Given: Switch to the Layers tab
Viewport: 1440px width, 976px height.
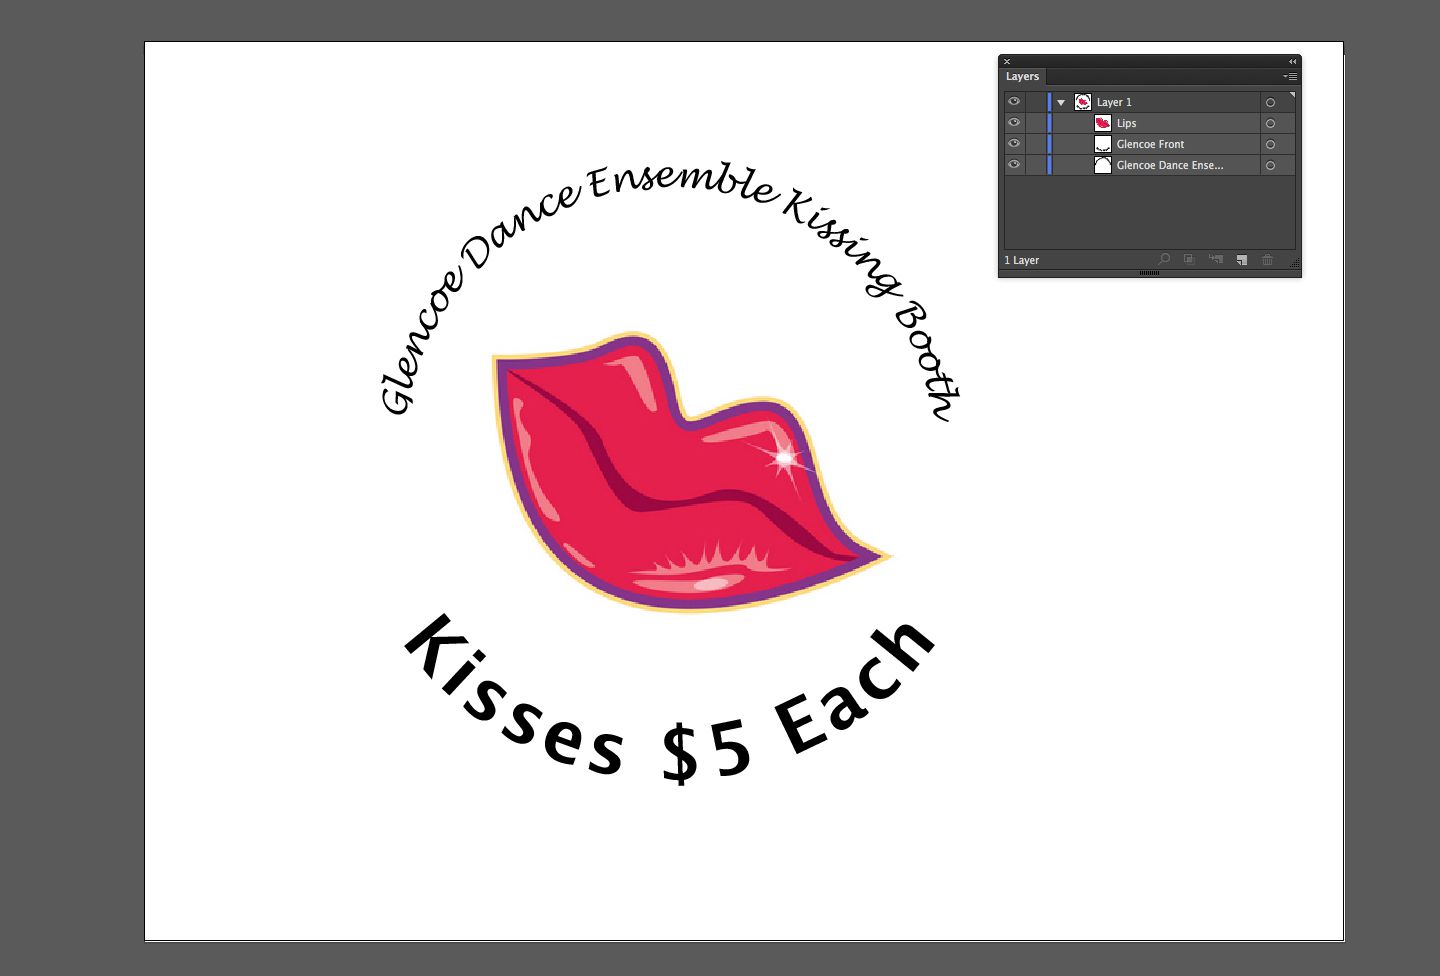Looking at the screenshot, I should tap(1022, 76).
